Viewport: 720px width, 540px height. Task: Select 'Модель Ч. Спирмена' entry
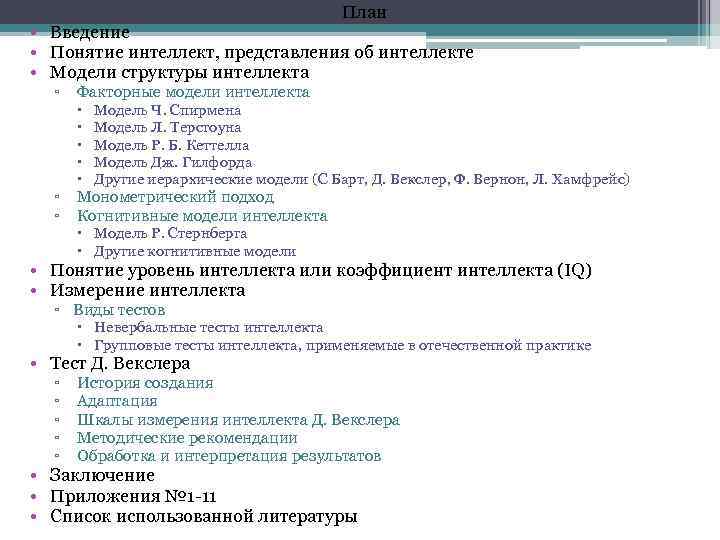(167, 110)
